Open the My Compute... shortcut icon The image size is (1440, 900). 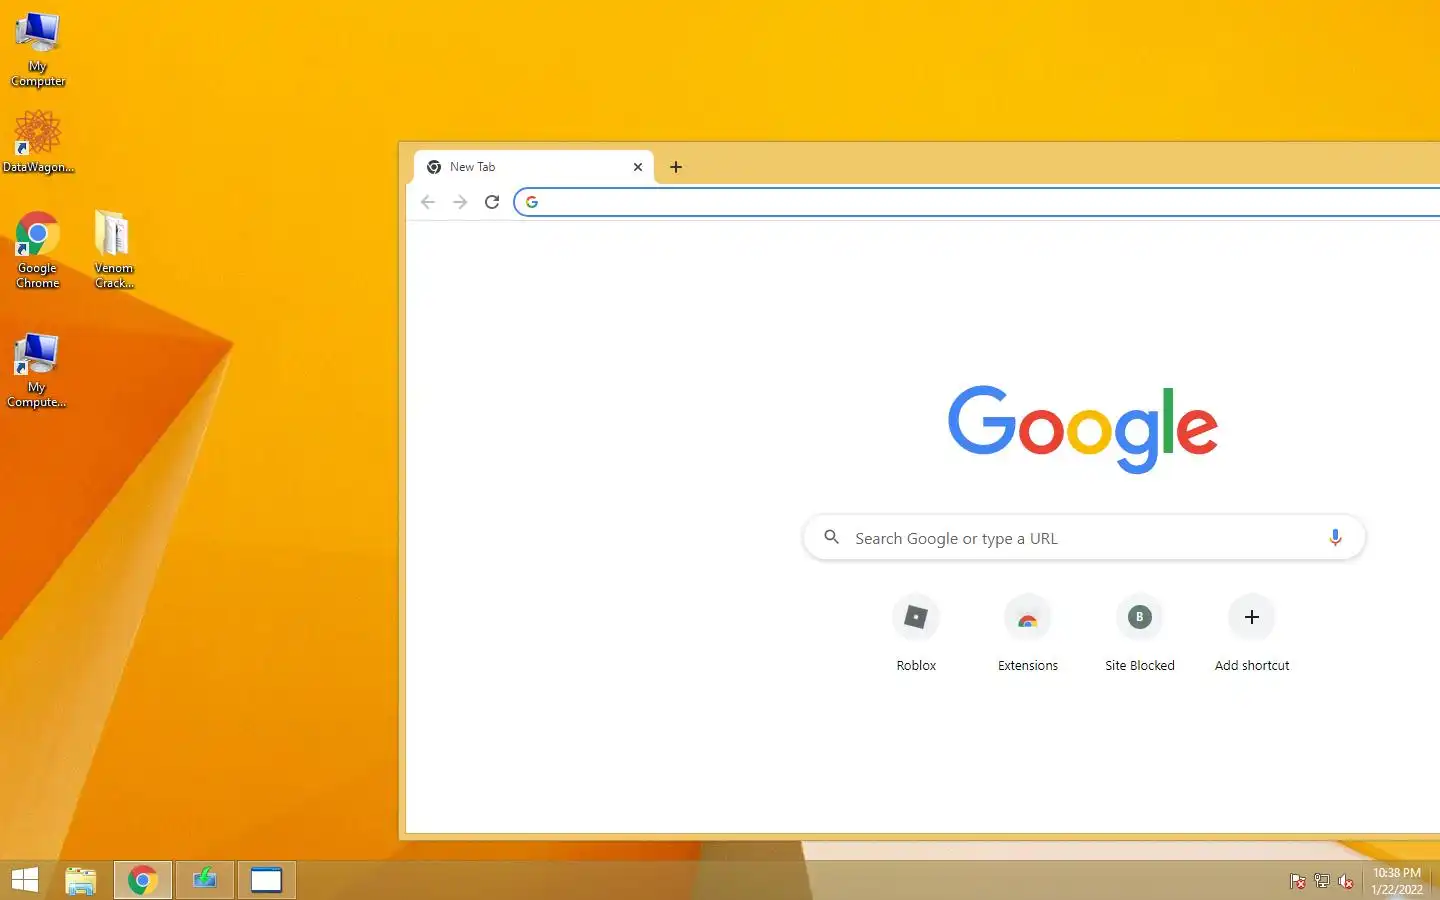[37, 370]
